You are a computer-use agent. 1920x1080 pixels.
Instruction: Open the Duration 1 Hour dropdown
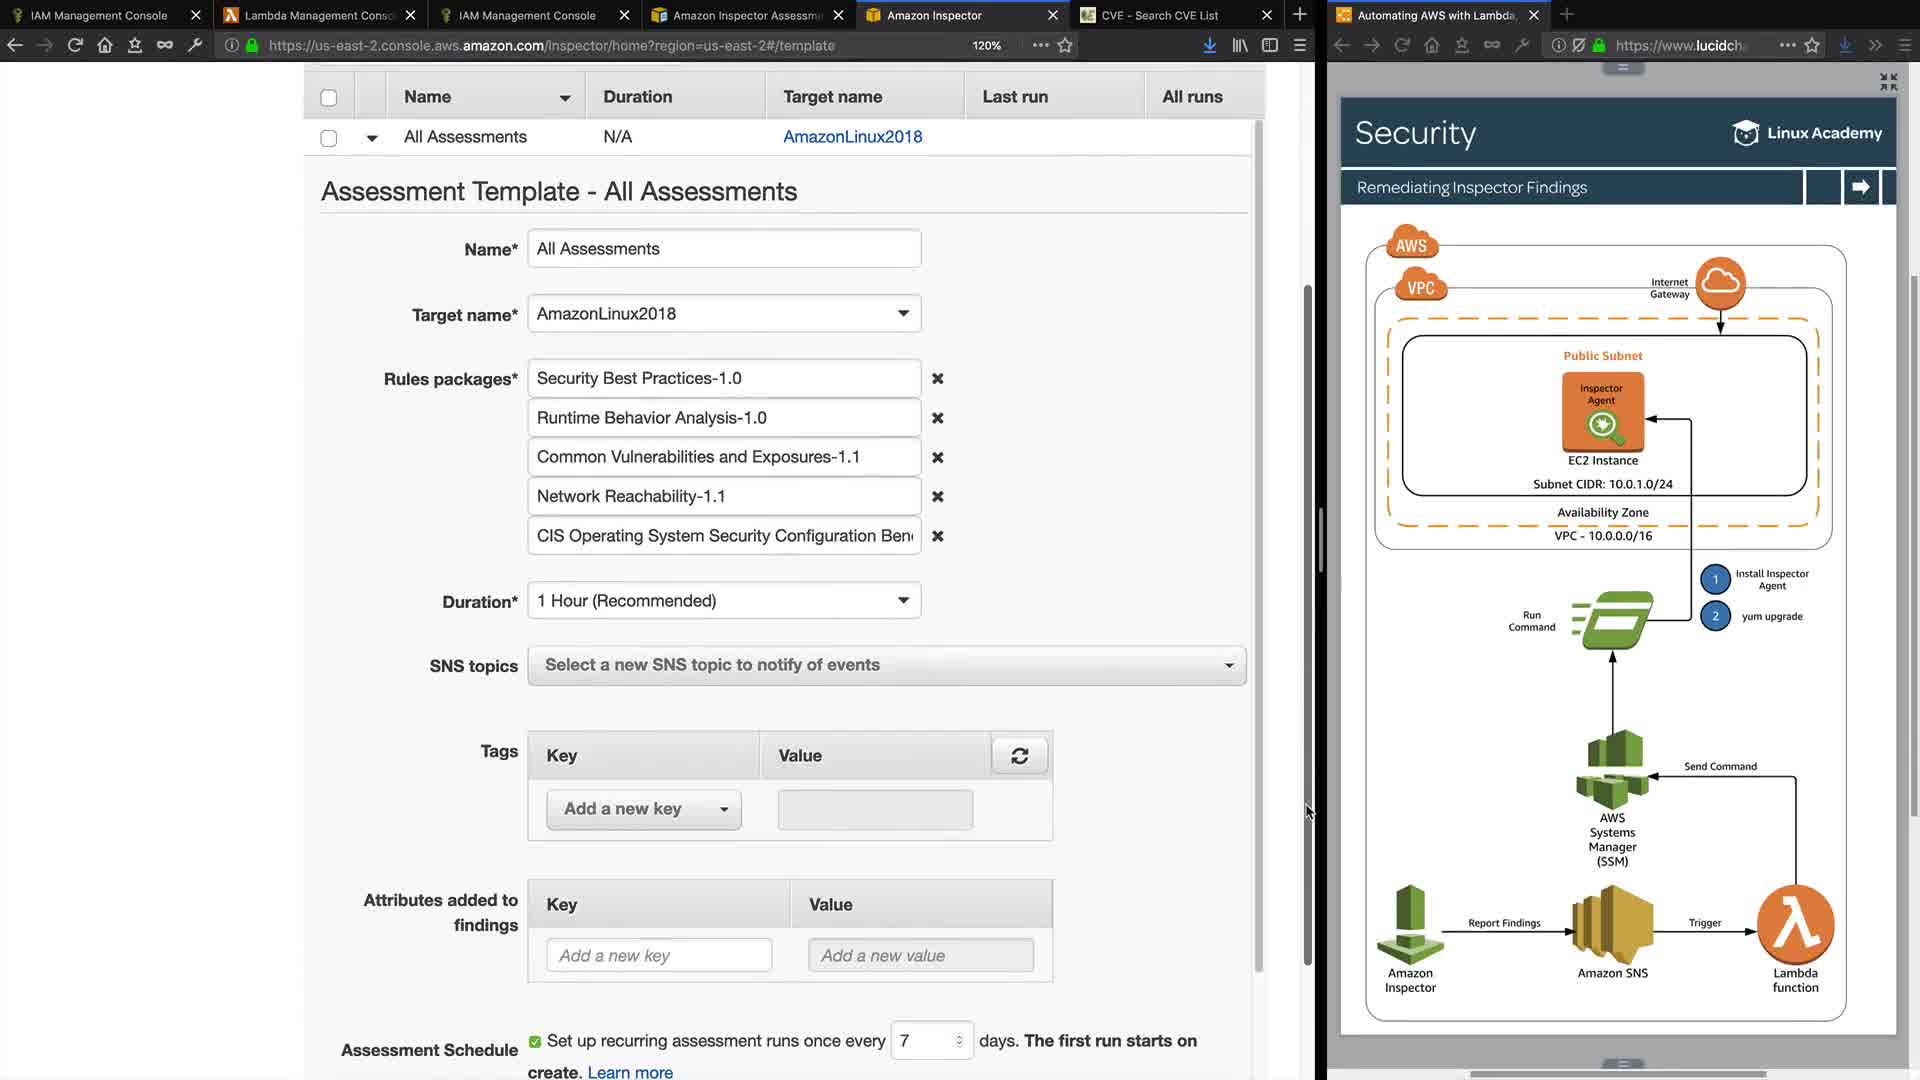point(724,601)
